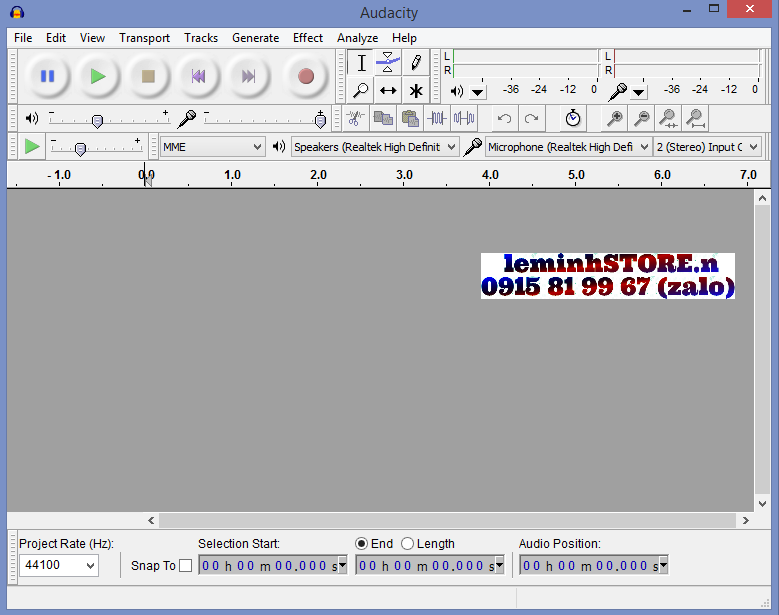Open the Sync-Lock tracks clock icon
The image size is (779, 615).
[573, 118]
